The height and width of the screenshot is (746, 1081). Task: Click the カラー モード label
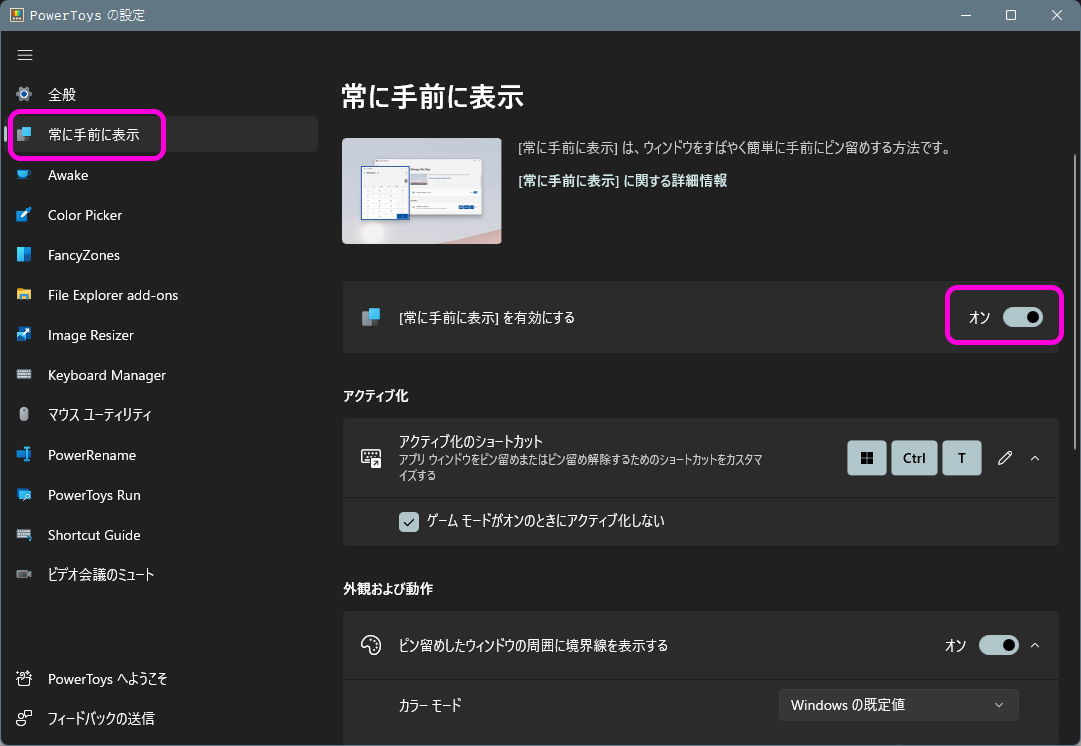pyautogui.click(x=430, y=705)
